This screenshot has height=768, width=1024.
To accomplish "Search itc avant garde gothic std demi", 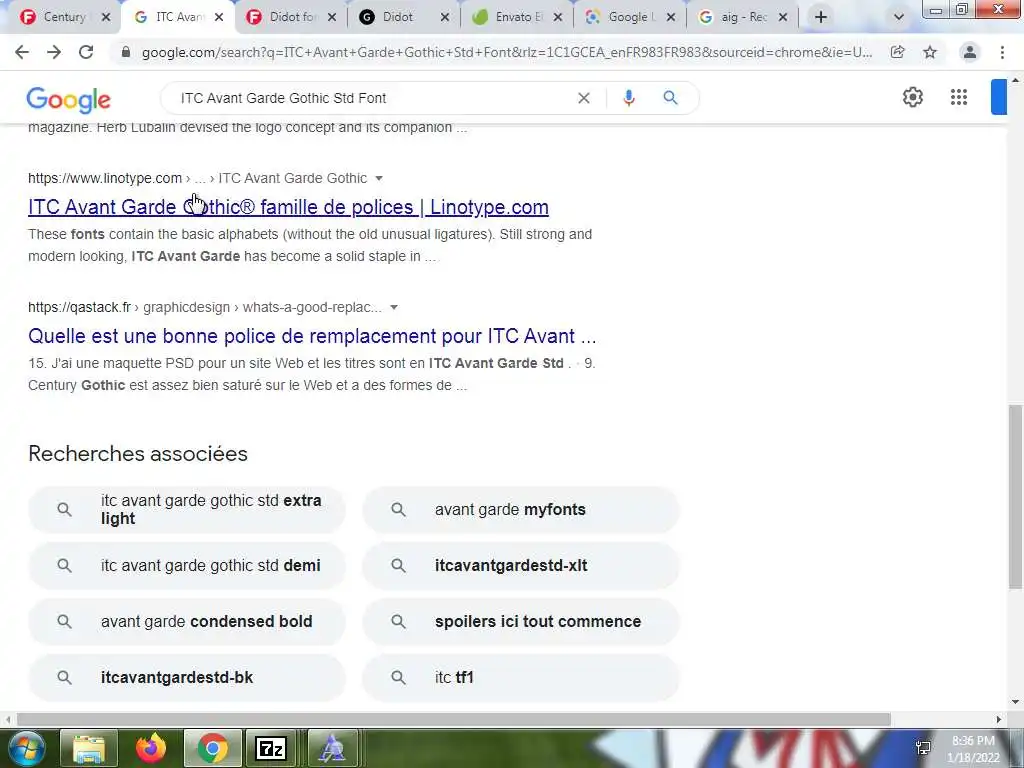I will (187, 566).
